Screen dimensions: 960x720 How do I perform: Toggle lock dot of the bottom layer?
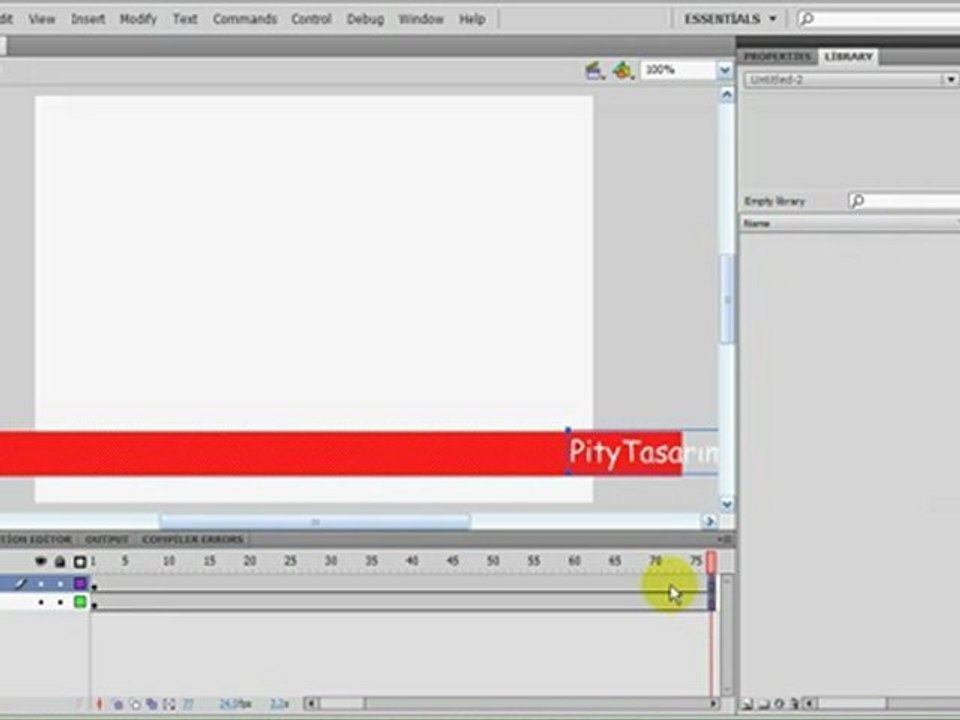60,602
